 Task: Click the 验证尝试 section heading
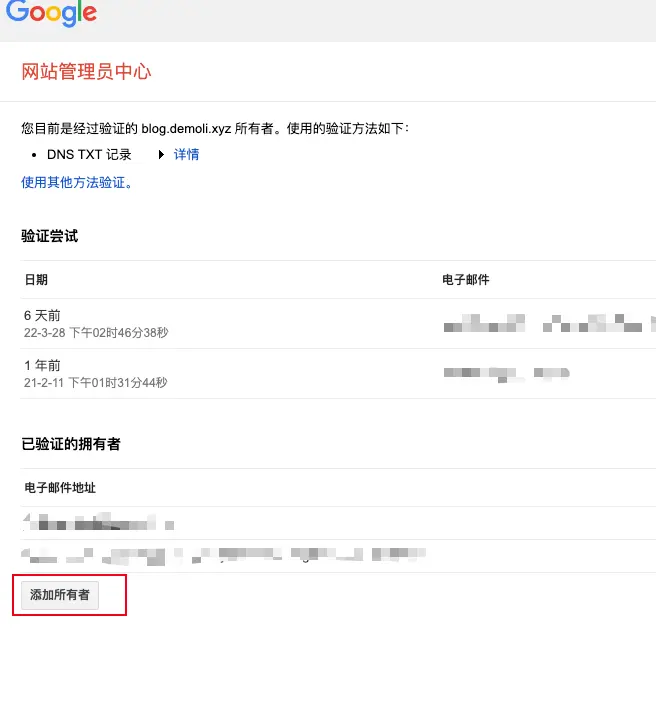[x=49, y=236]
